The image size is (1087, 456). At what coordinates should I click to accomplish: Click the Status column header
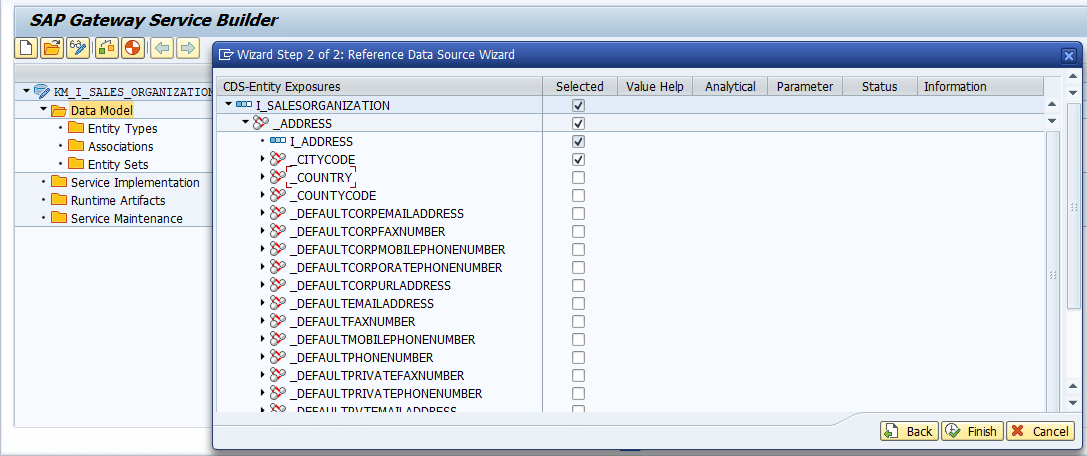pos(880,87)
